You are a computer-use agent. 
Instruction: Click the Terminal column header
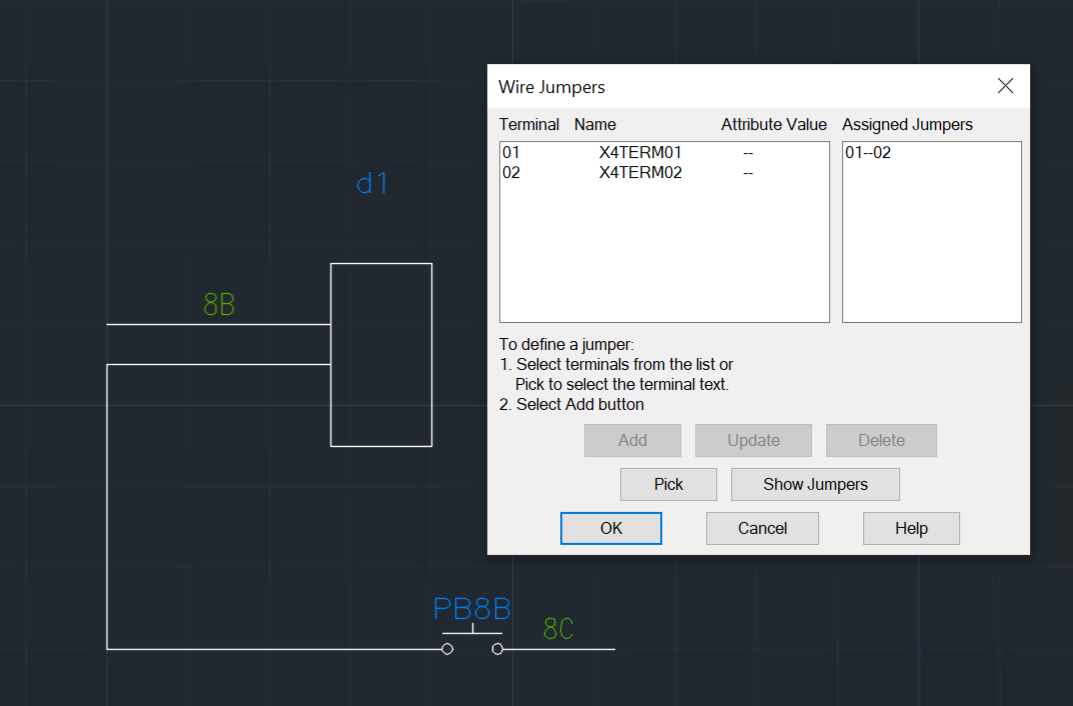[x=529, y=124]
